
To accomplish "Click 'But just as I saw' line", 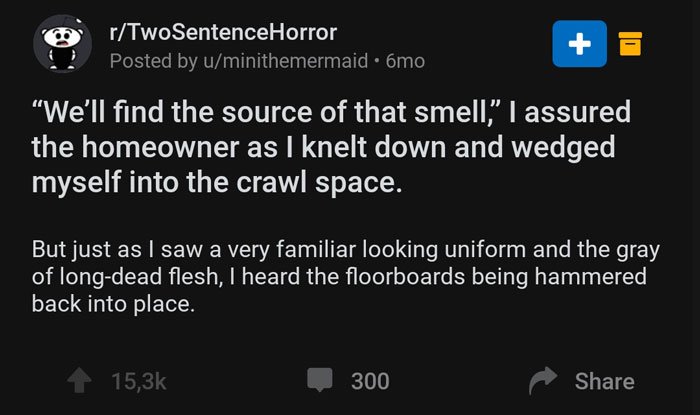I will tap(346, 249).
